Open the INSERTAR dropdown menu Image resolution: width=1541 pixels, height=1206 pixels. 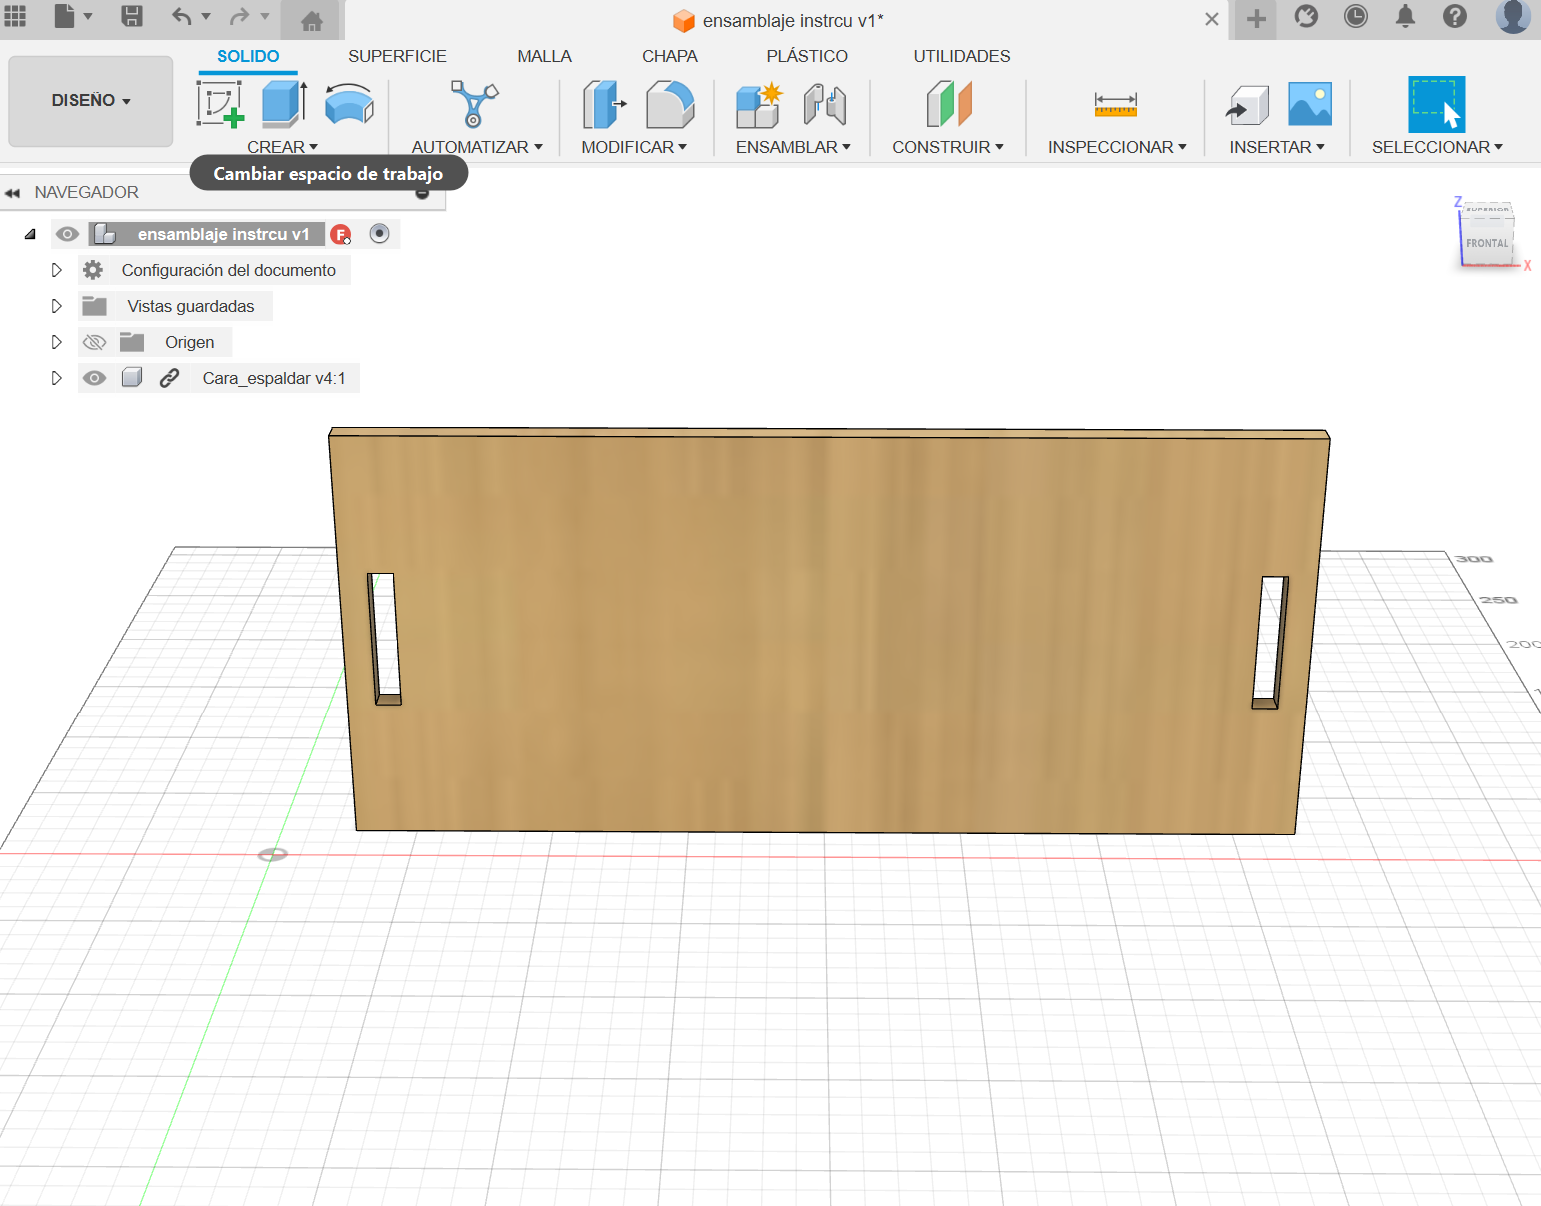pyautogui.click(x=1277, y=147)
